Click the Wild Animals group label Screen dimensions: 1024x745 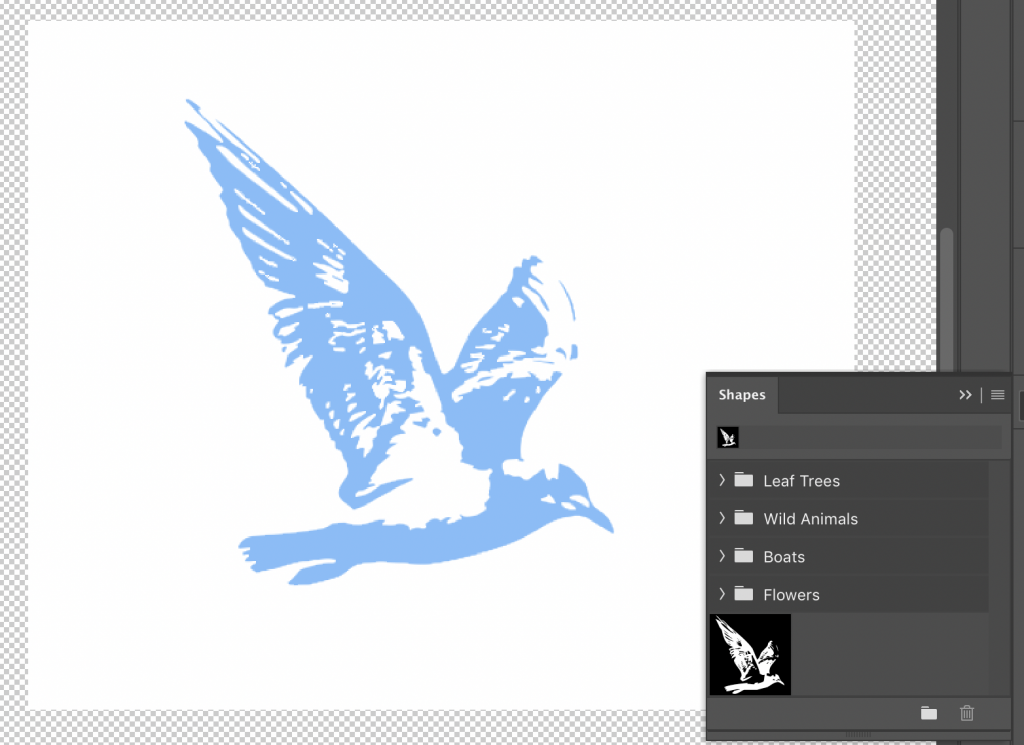810,519
